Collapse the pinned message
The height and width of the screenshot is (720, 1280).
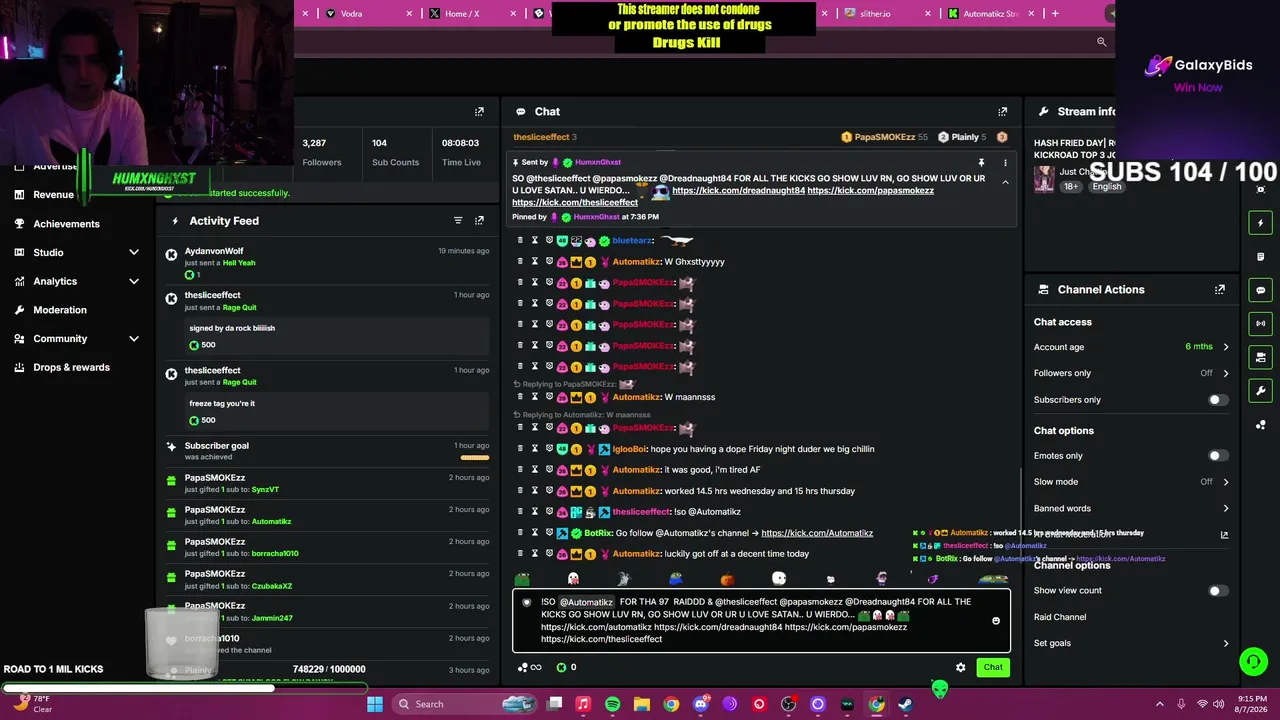pyautogui.click(x=1005, y=182)
